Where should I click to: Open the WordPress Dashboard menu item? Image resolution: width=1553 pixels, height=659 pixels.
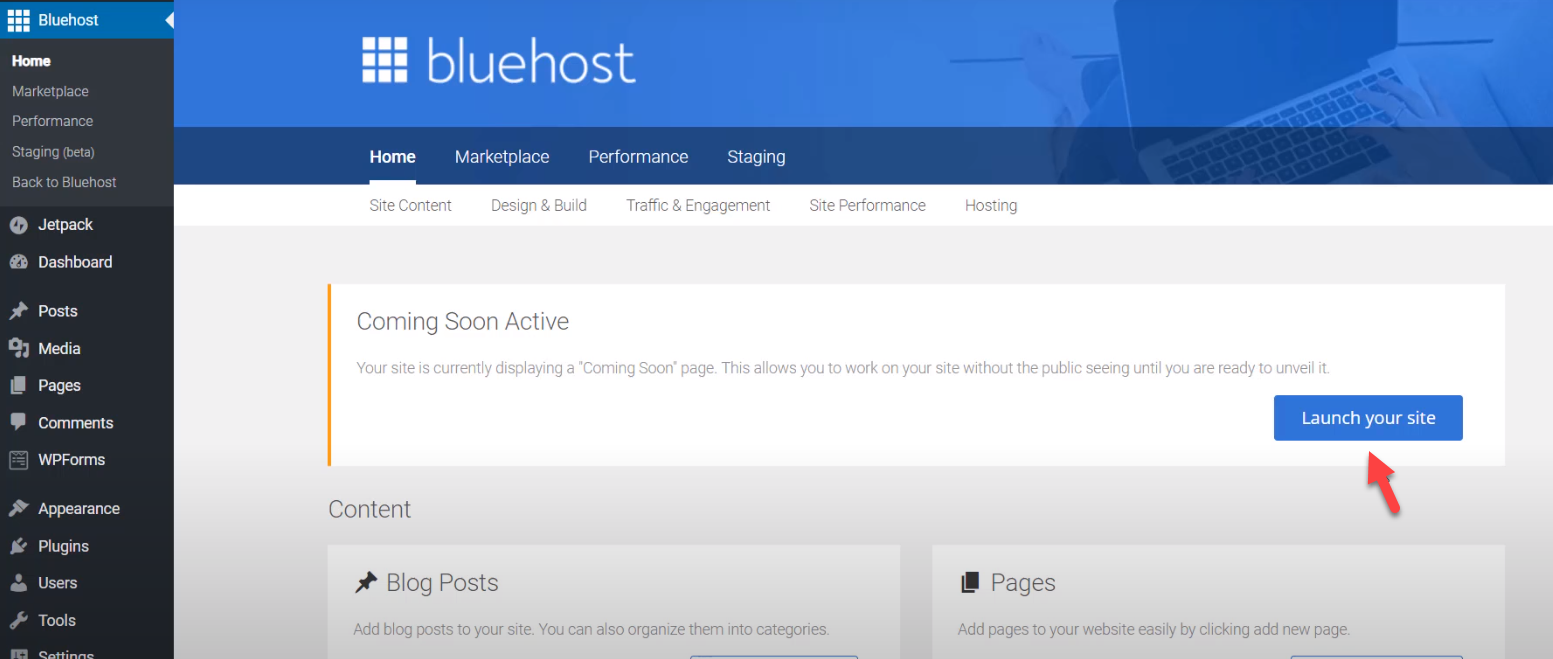(x=75, y=262)
